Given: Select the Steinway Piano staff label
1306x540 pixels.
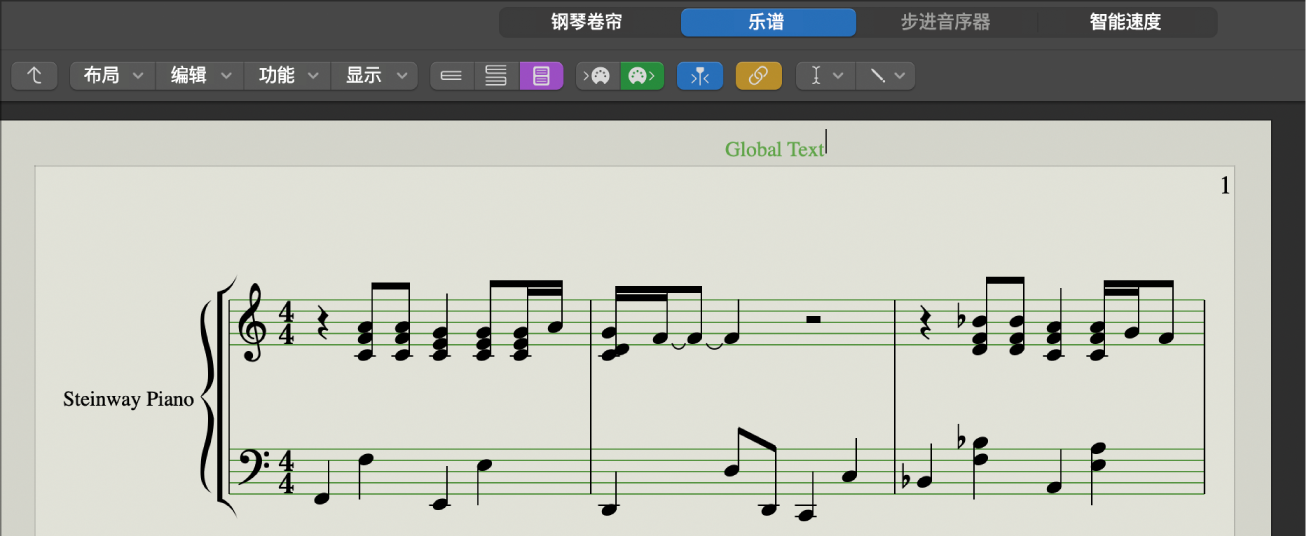Looking at the screenshot, I should coord(128,399).
